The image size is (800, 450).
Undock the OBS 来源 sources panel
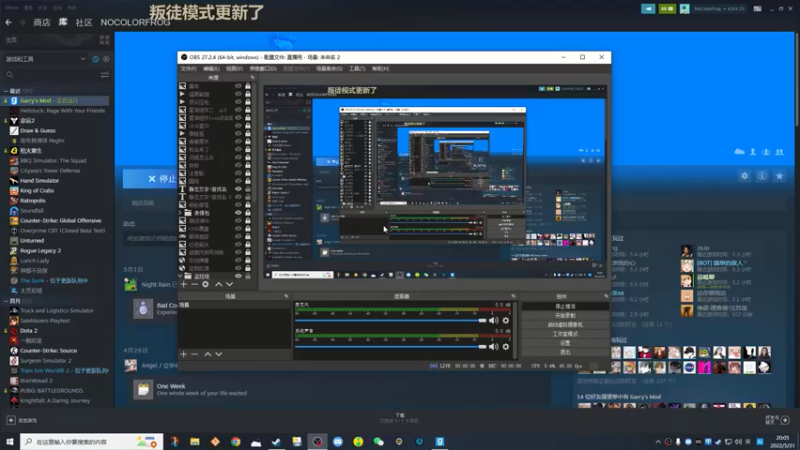point(252,78)
